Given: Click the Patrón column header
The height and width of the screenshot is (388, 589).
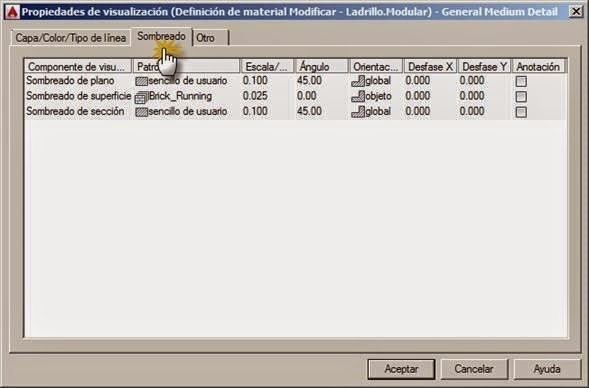Looking at the screenshot, I should [x=186, y=66].
